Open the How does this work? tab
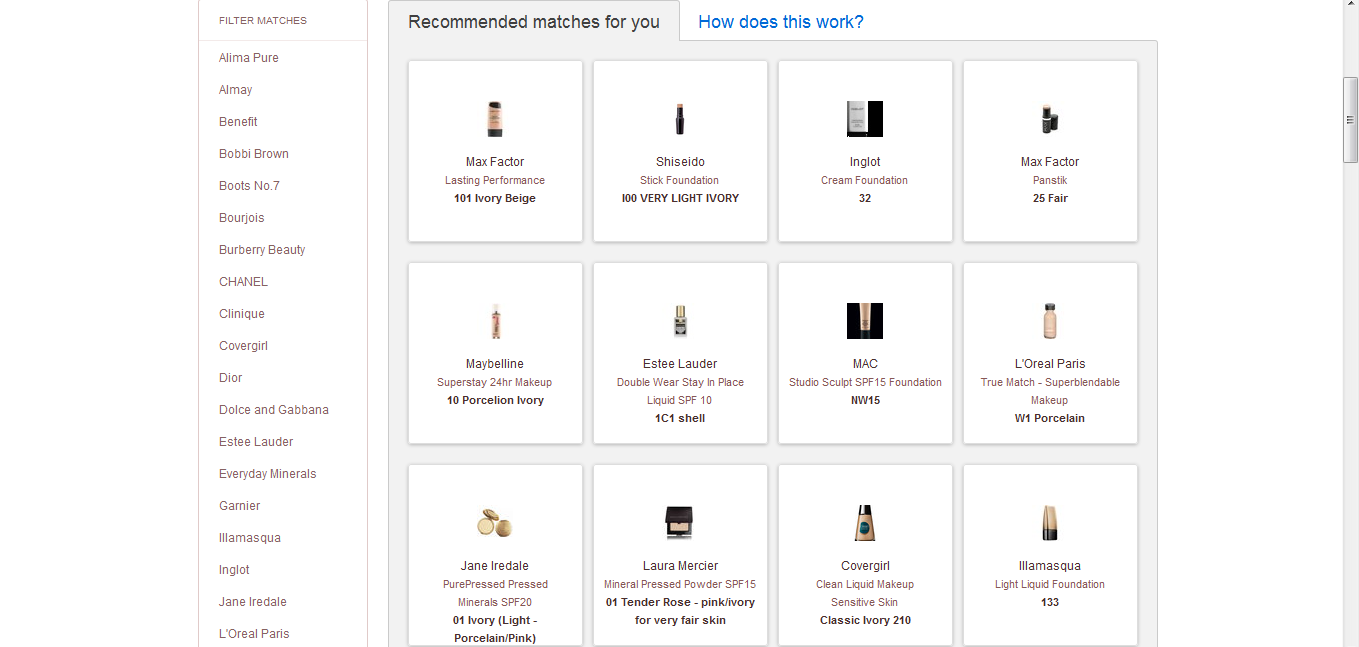 781,22
